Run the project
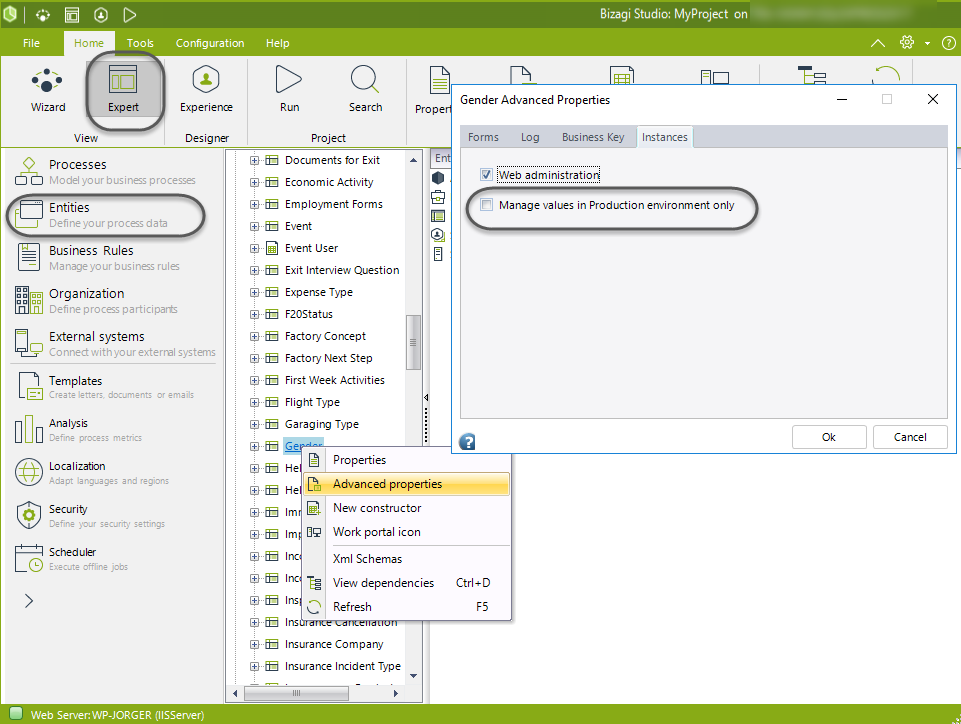This screenshot has width=961, height=724. (x=289, y=90)
